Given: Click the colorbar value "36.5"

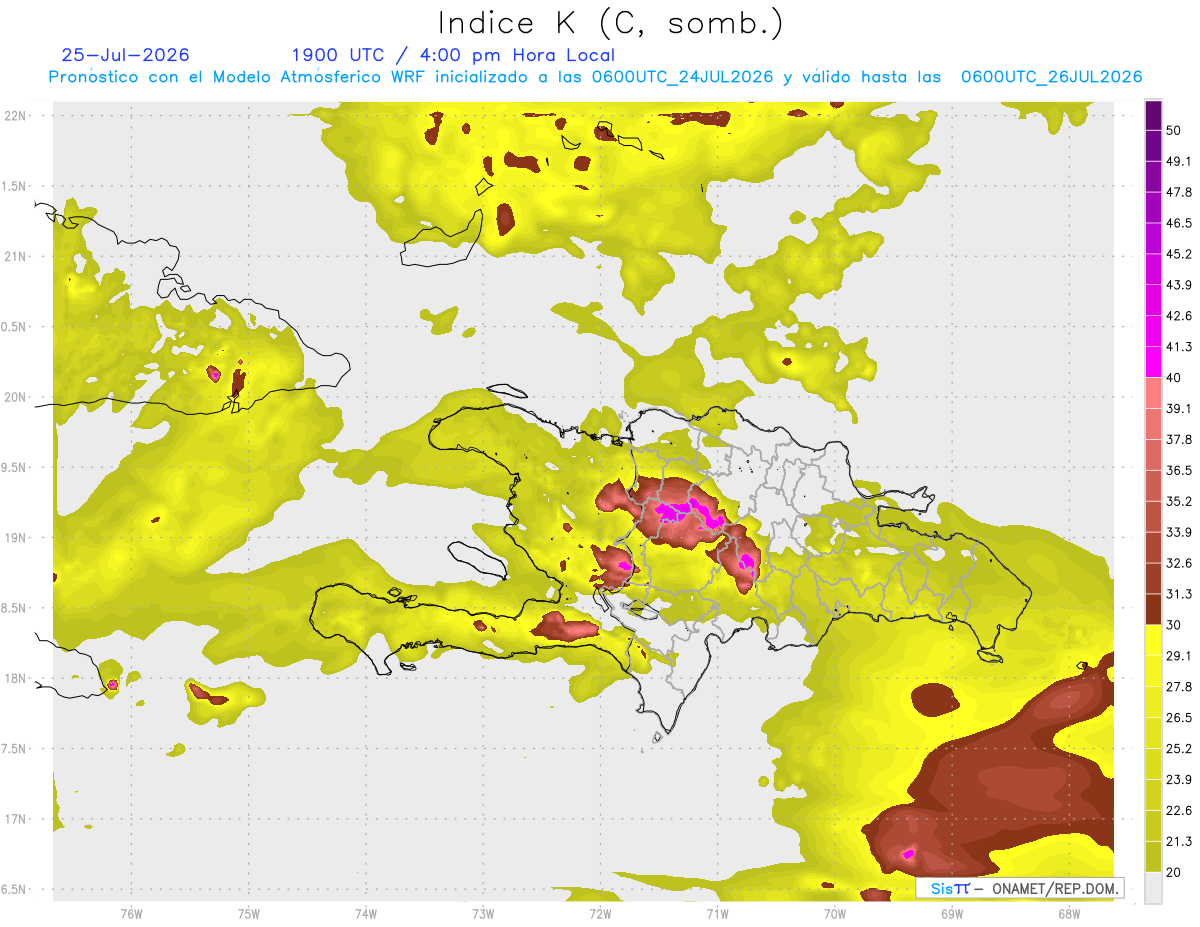Looking at the screenshot, I should 1180,470.
